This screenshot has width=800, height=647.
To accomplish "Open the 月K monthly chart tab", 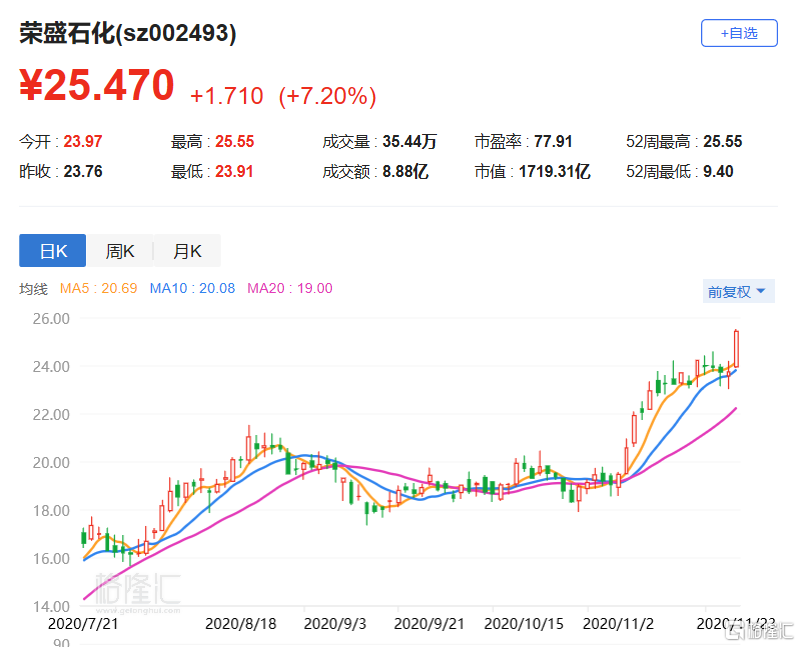I will (187, 251).
